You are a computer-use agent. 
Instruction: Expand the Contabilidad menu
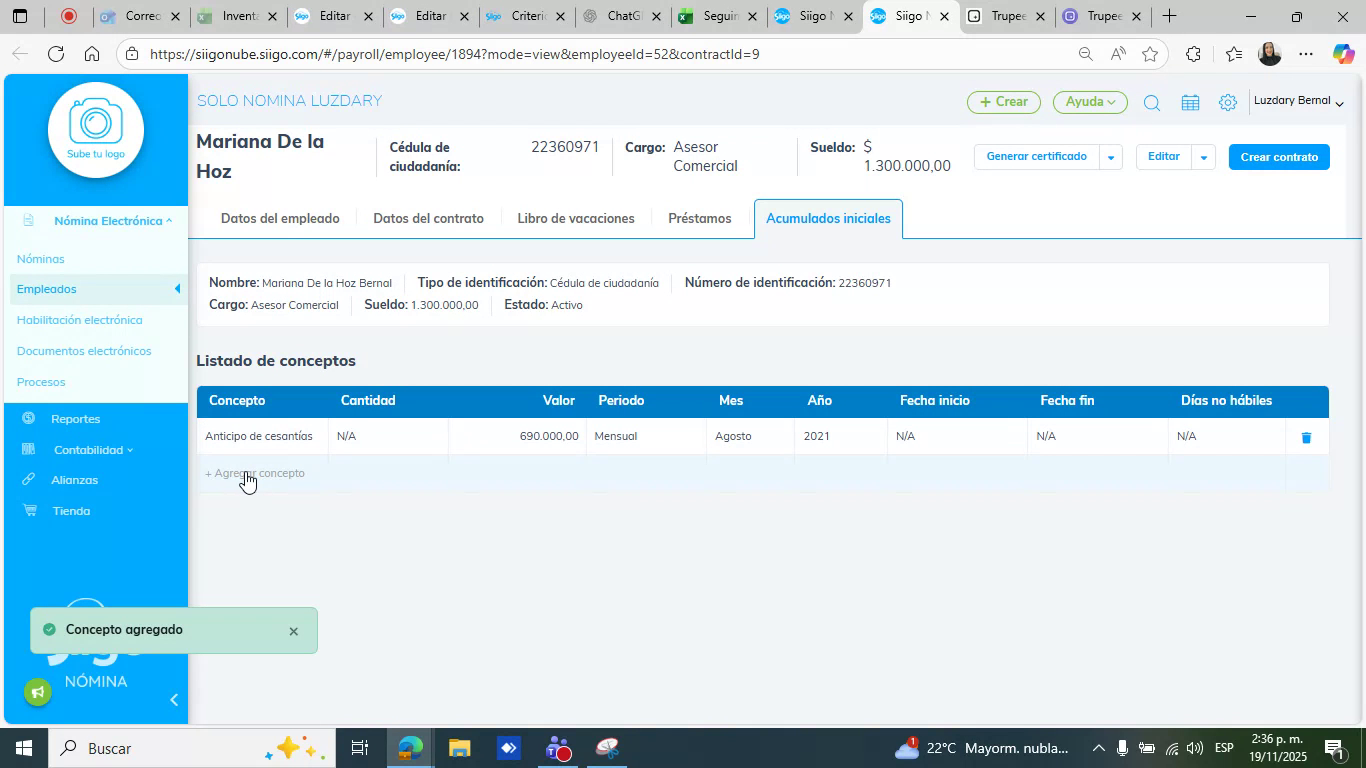[93, 450]
